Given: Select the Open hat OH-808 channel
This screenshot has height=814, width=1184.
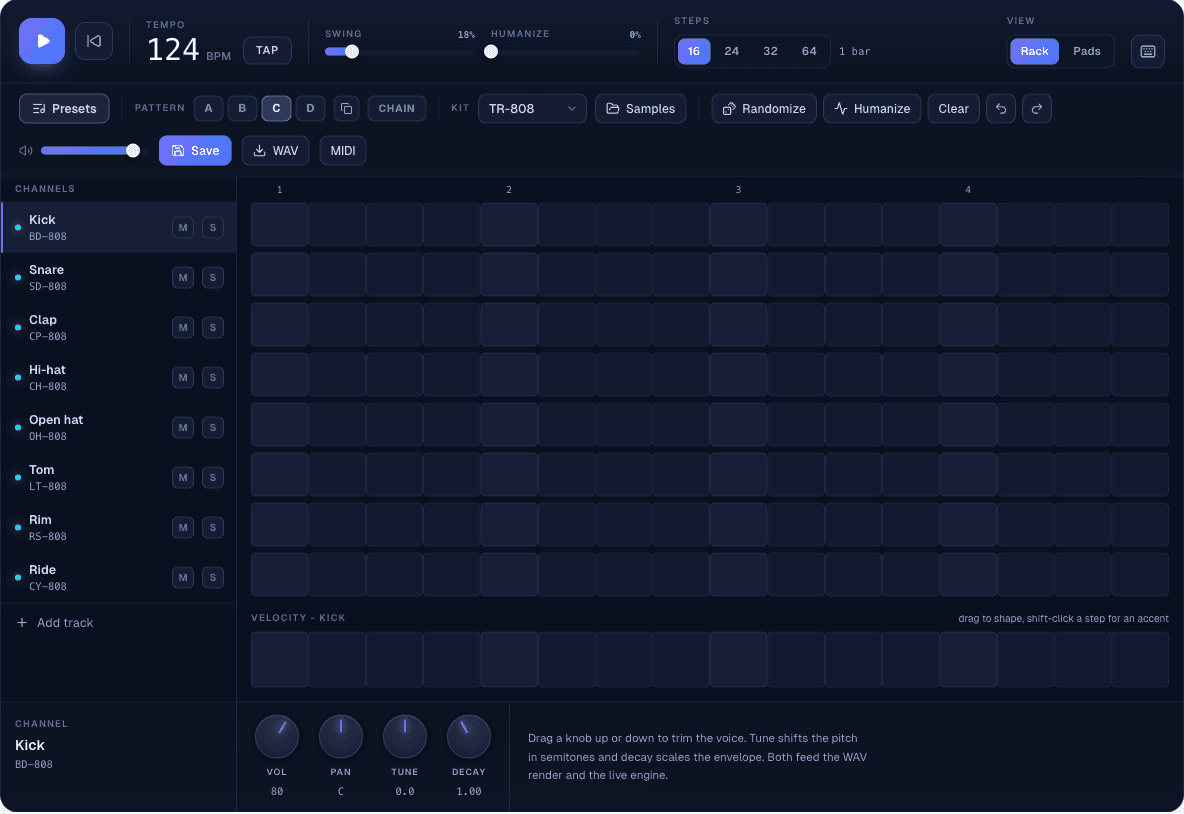Looking at the screenshot, I should click(119, 427).
